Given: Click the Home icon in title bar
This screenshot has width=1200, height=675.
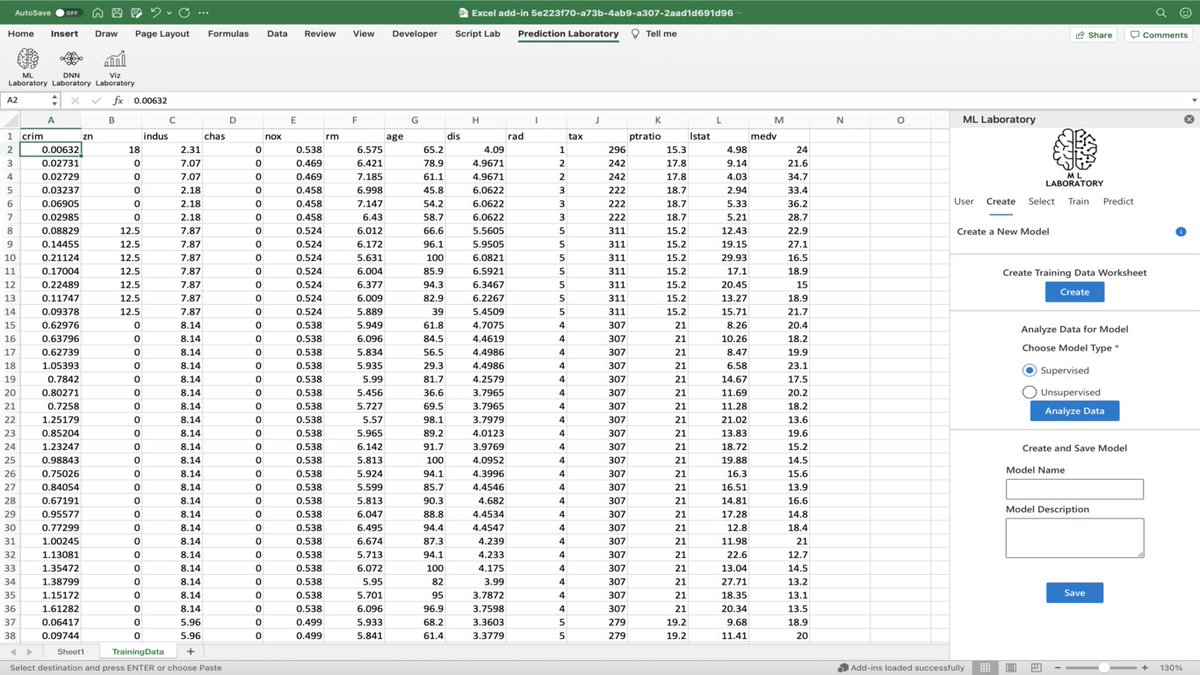Looking at the screenshot, I should click(97, 13).
